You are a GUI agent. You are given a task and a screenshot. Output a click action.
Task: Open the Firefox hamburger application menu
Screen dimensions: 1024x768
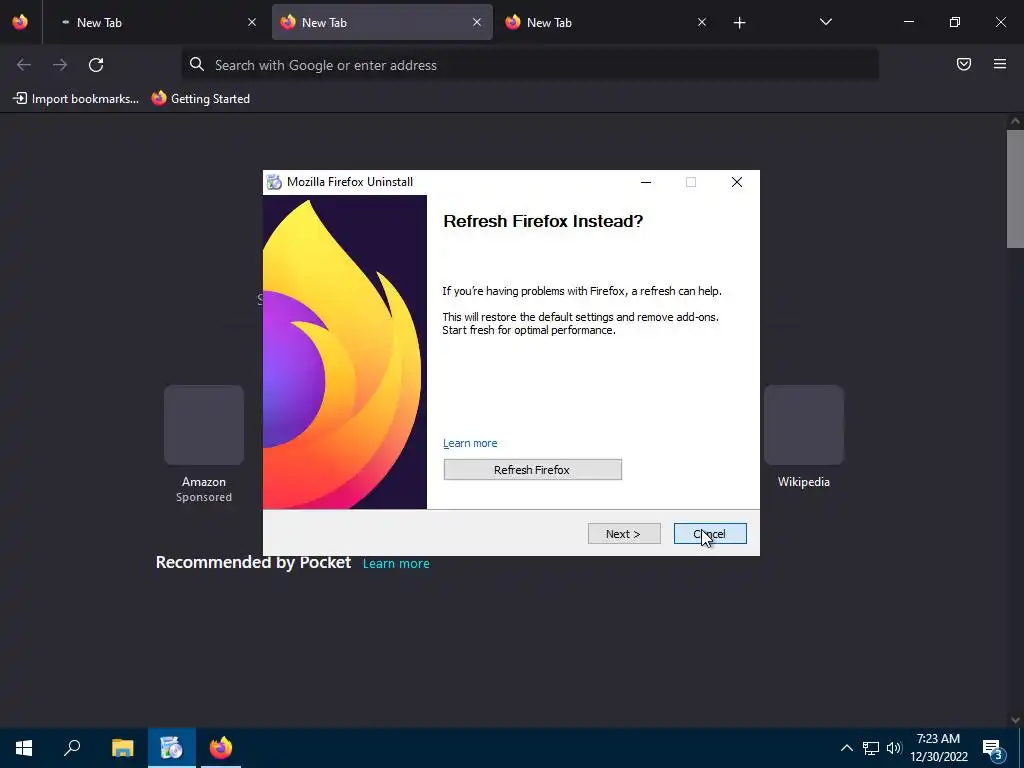(1000, 64)
